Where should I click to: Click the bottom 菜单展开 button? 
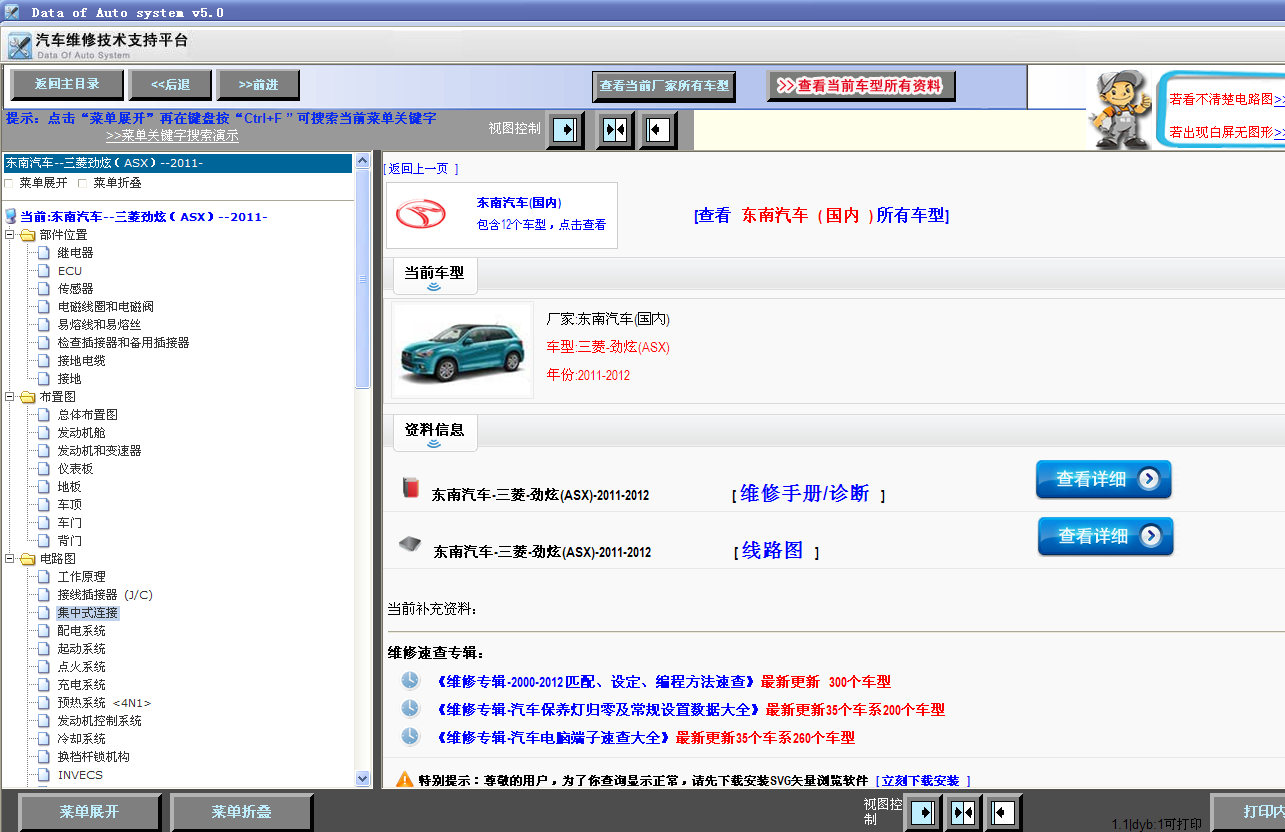[90, 812]
